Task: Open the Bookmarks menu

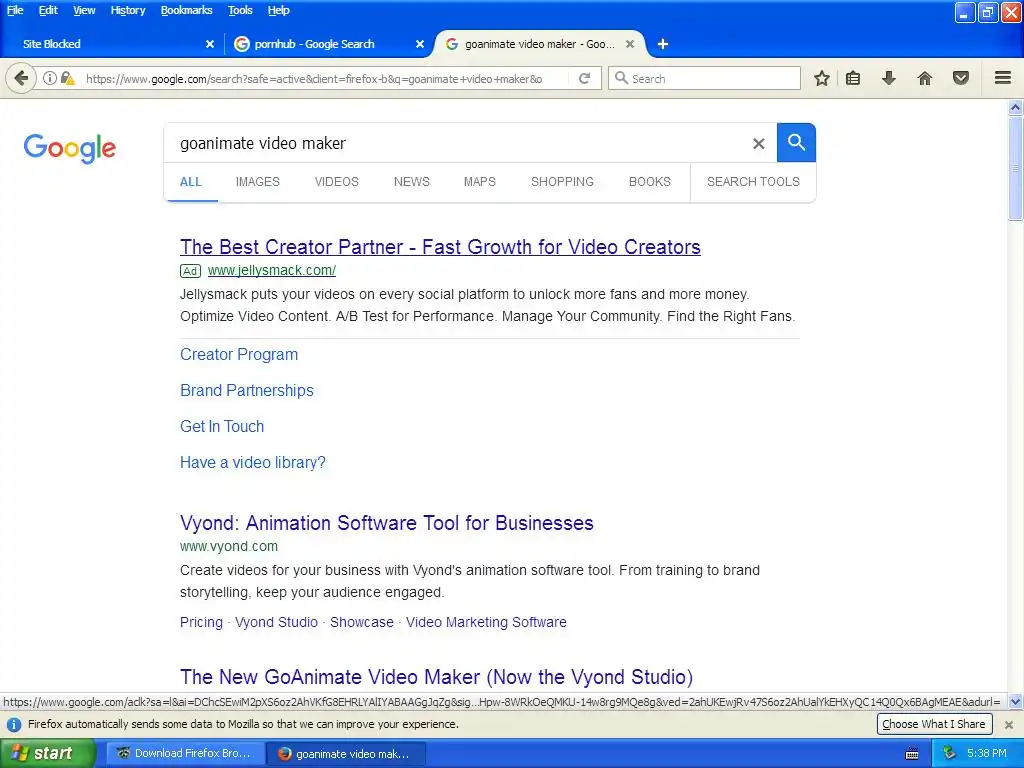Action: (x=187, y=10)
